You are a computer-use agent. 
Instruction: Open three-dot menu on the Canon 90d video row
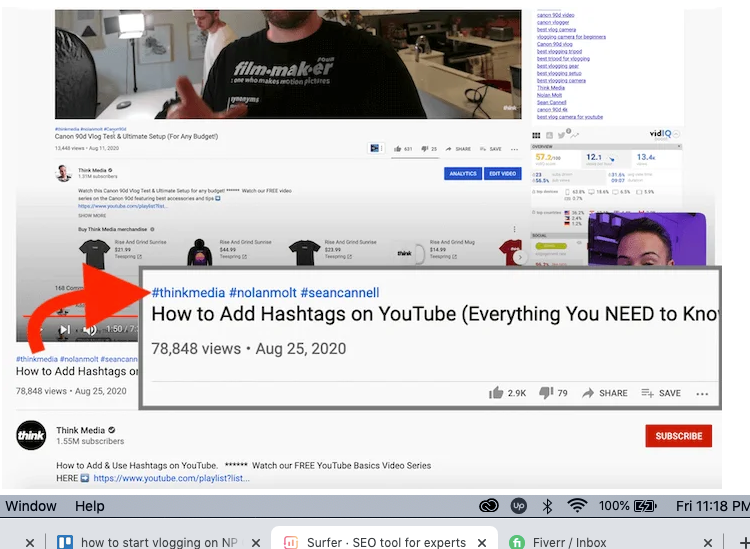click(x=514, y=149)
